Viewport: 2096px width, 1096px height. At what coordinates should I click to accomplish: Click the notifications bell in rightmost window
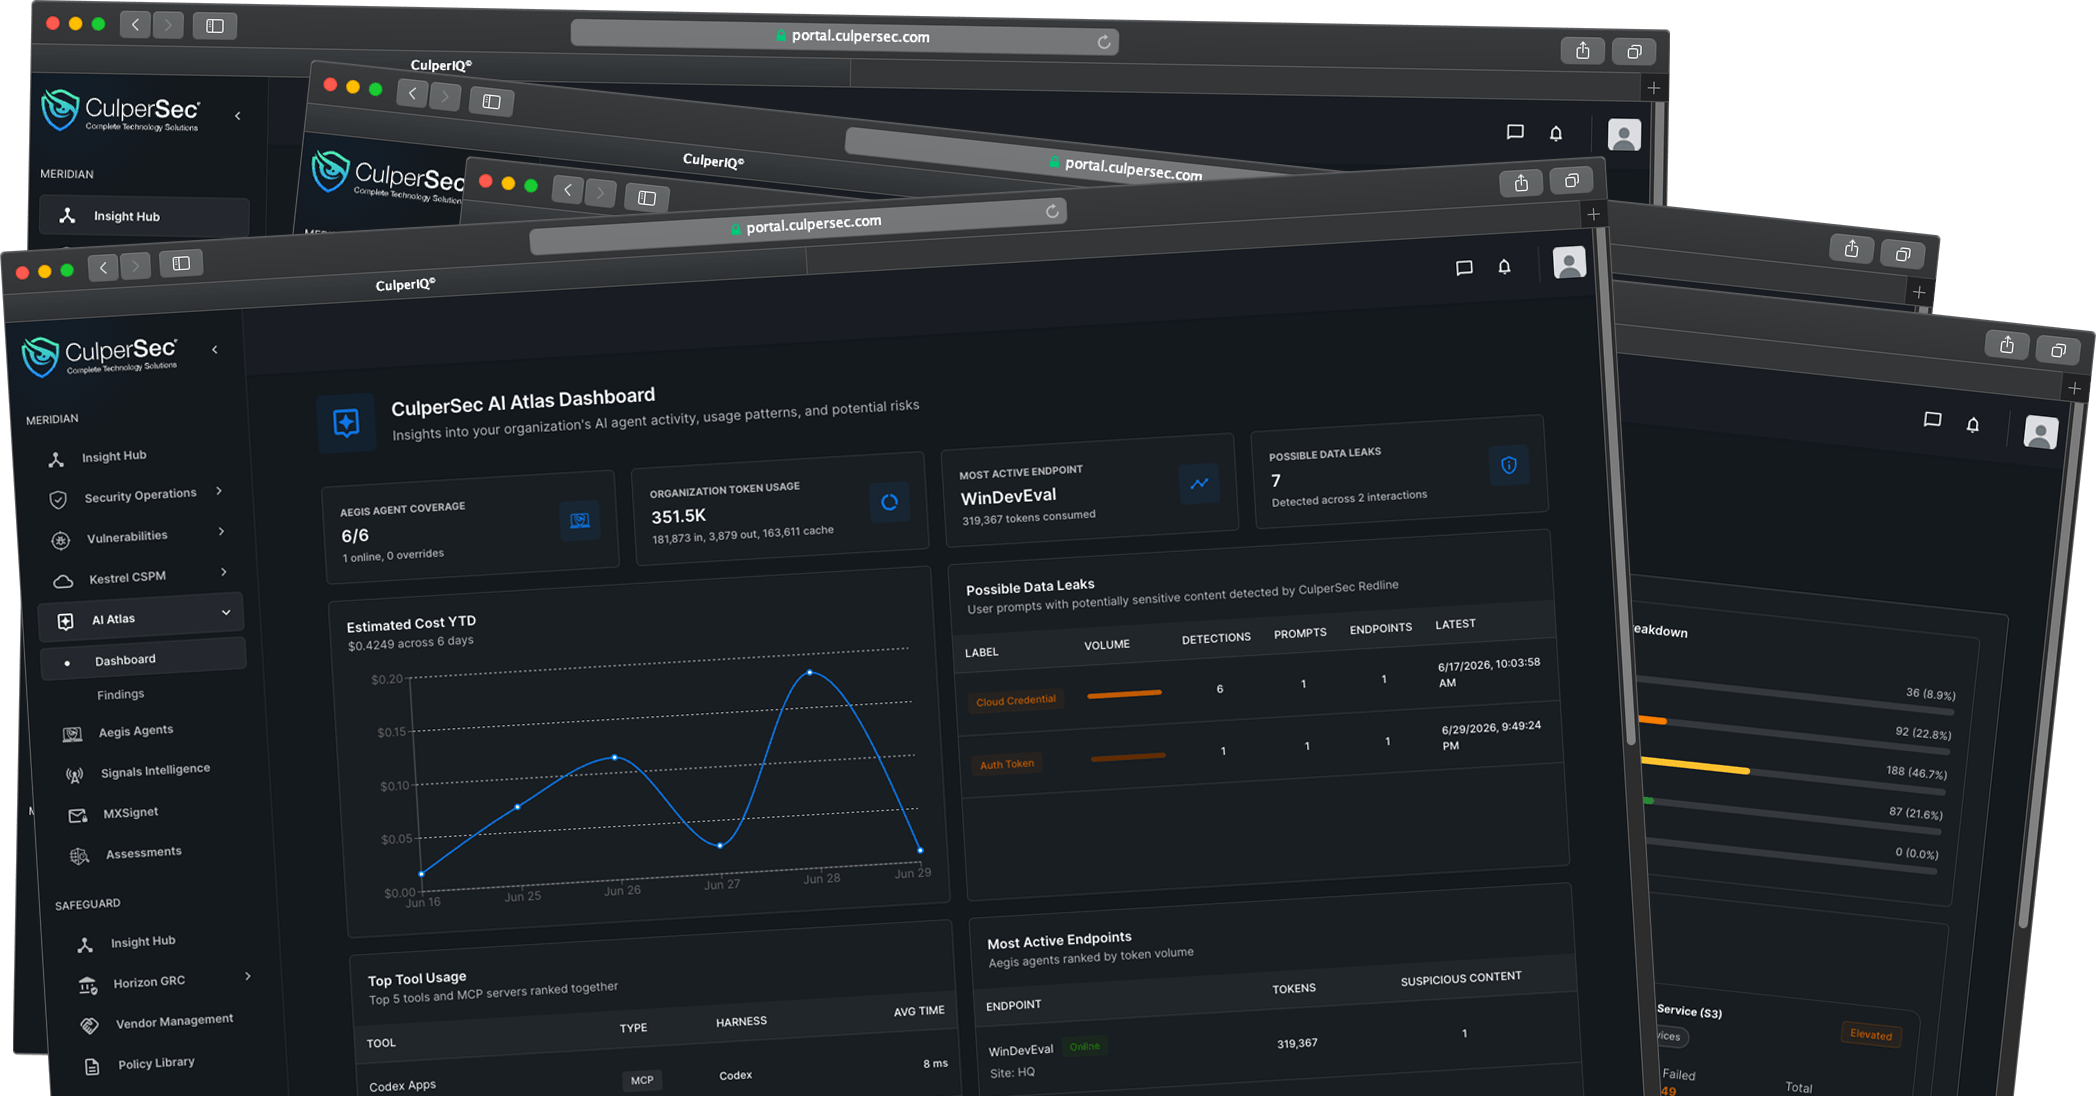coord(1973,425)
